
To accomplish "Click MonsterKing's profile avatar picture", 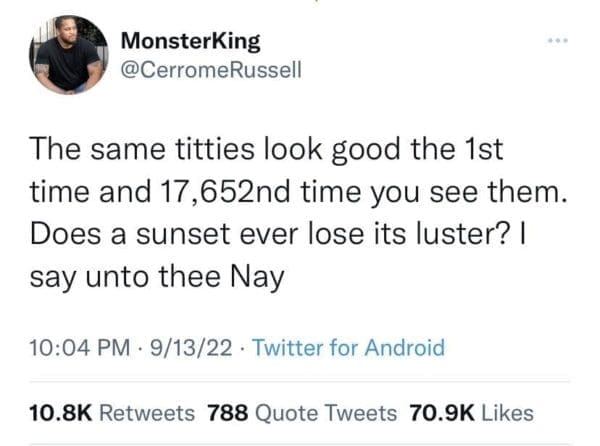I will [x=65, y=54].
